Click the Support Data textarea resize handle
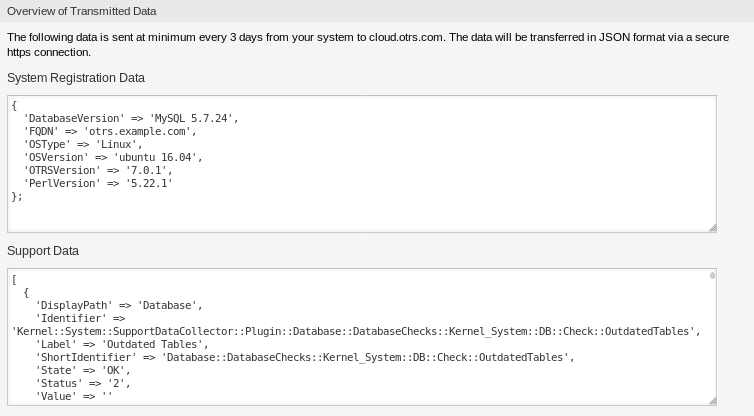Screen dimensions: 754x416 click(x=713, y=401)
